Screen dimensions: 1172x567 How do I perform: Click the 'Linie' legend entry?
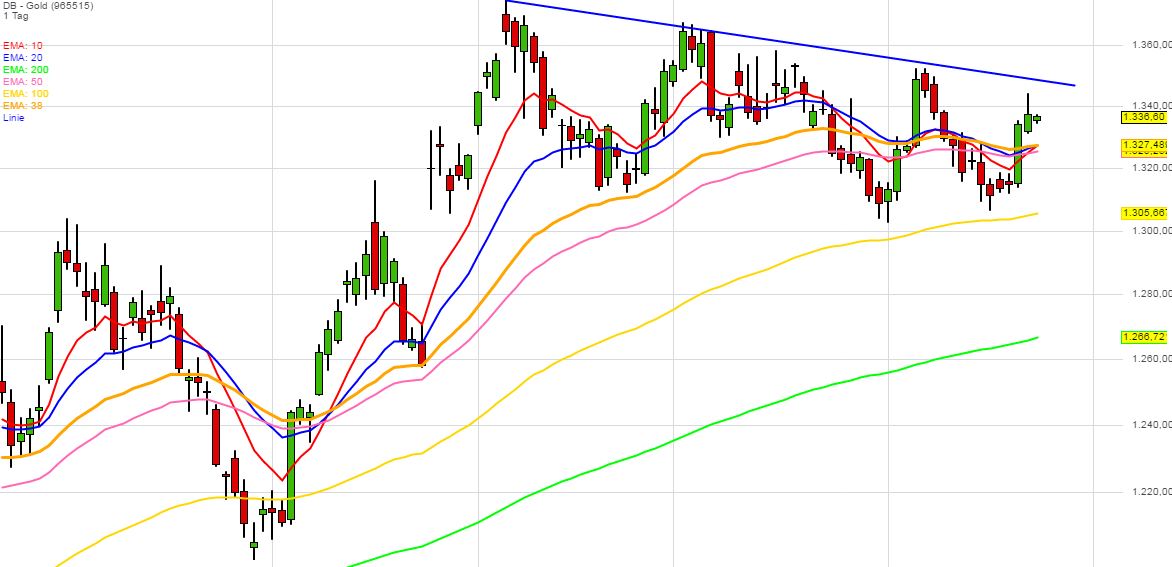point(13,117)
